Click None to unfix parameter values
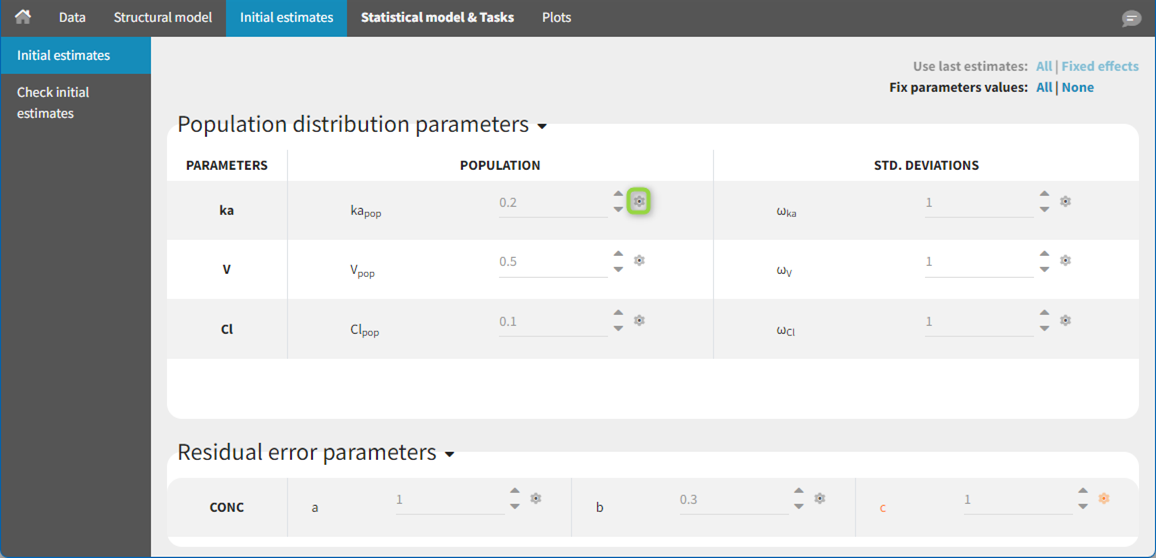 point(1077,87)
